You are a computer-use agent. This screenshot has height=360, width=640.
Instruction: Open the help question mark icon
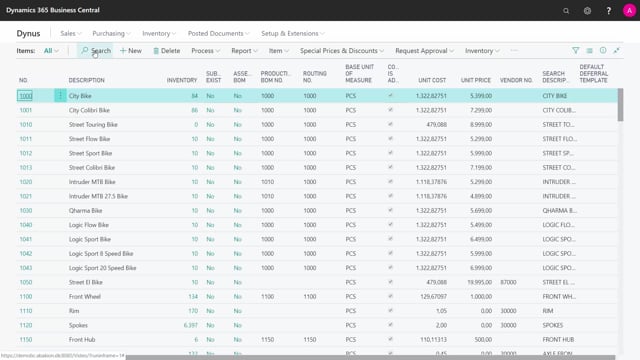click(x=608, y=11)
